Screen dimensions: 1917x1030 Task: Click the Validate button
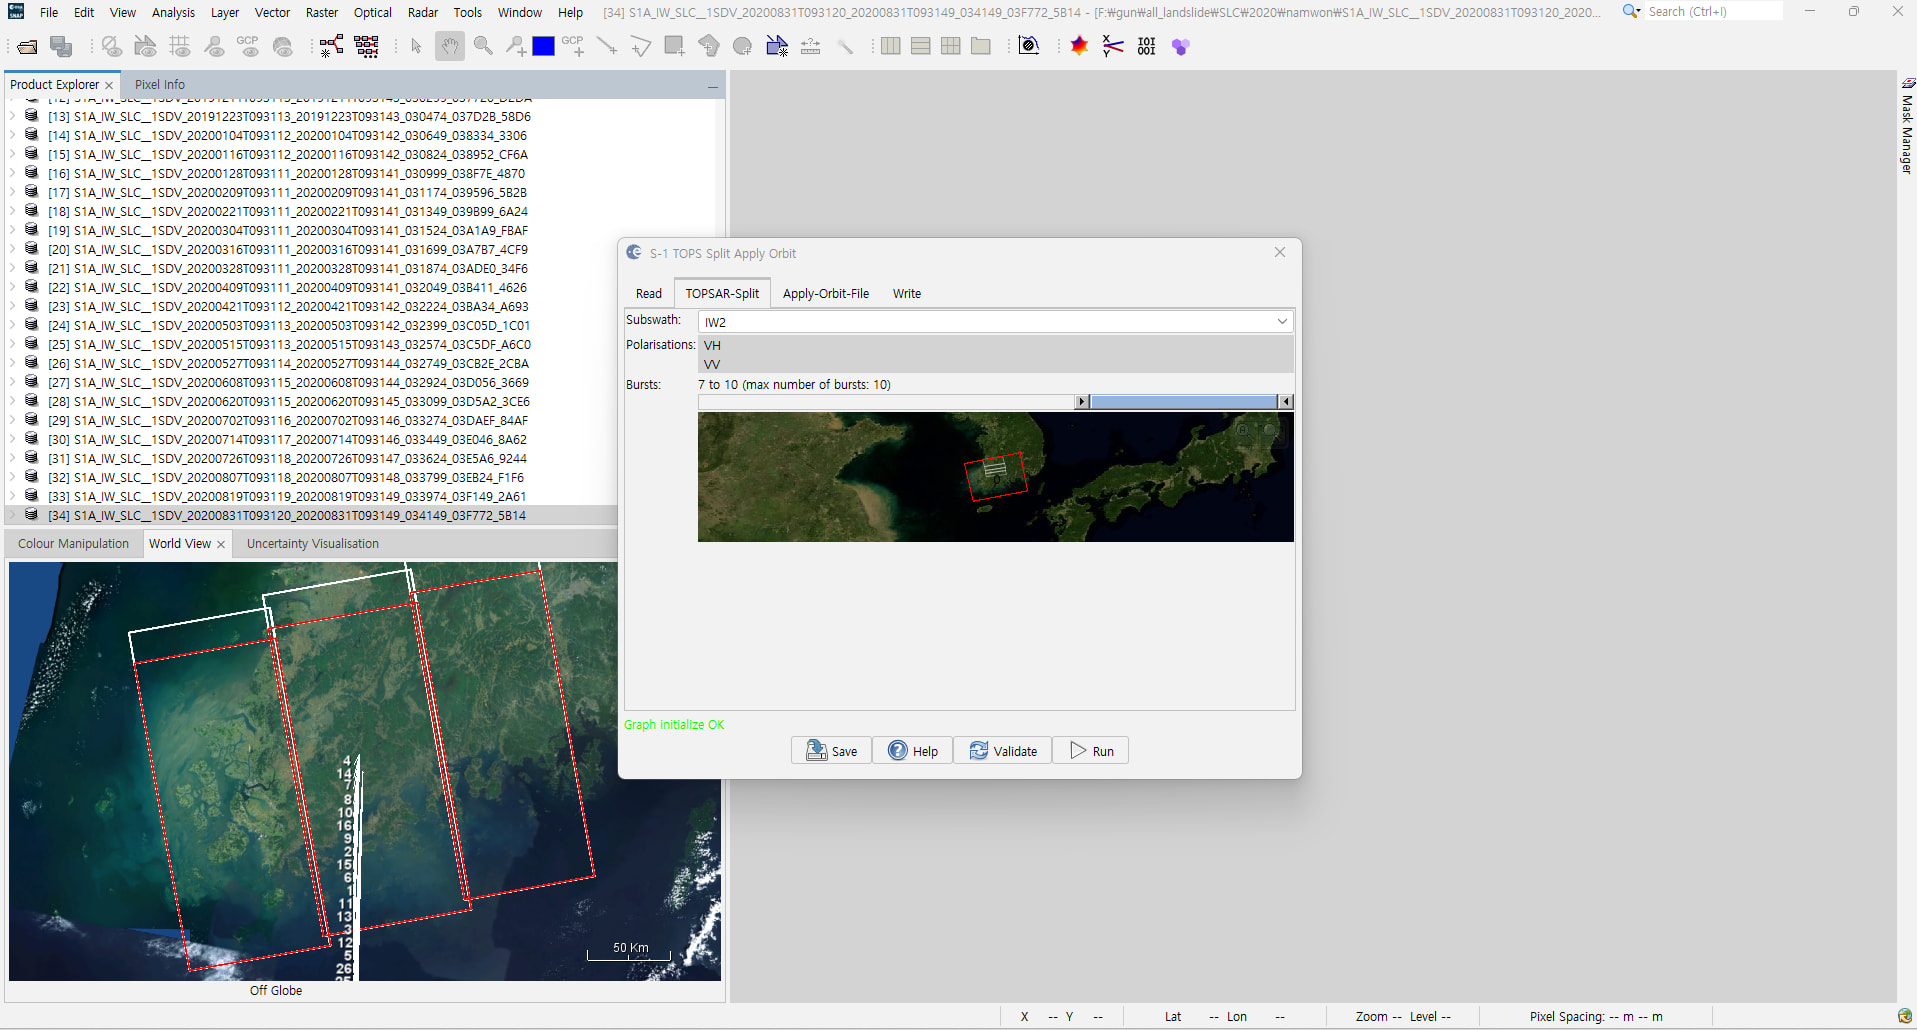1003,751
